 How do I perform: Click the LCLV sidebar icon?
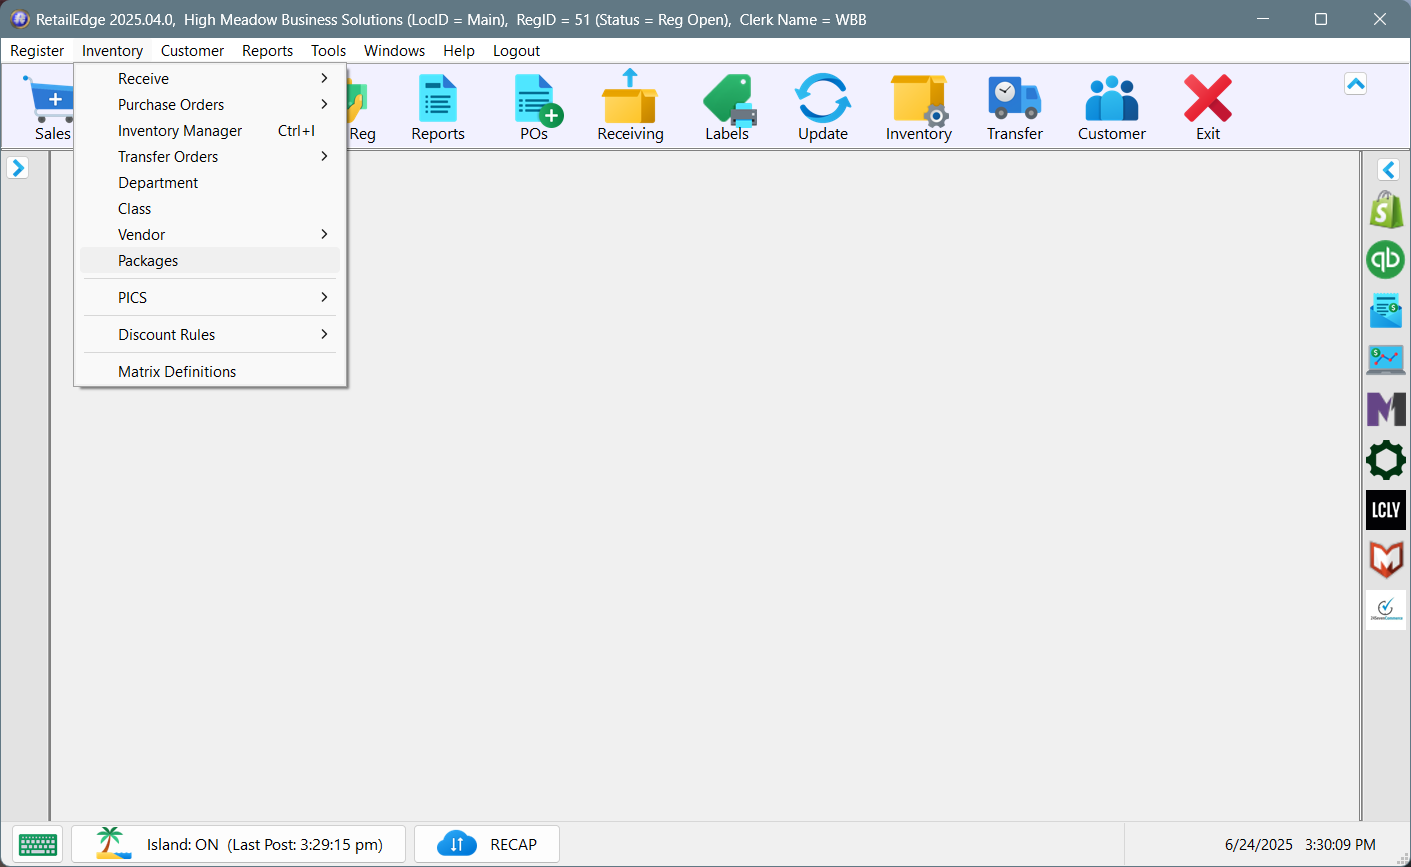1386,510
